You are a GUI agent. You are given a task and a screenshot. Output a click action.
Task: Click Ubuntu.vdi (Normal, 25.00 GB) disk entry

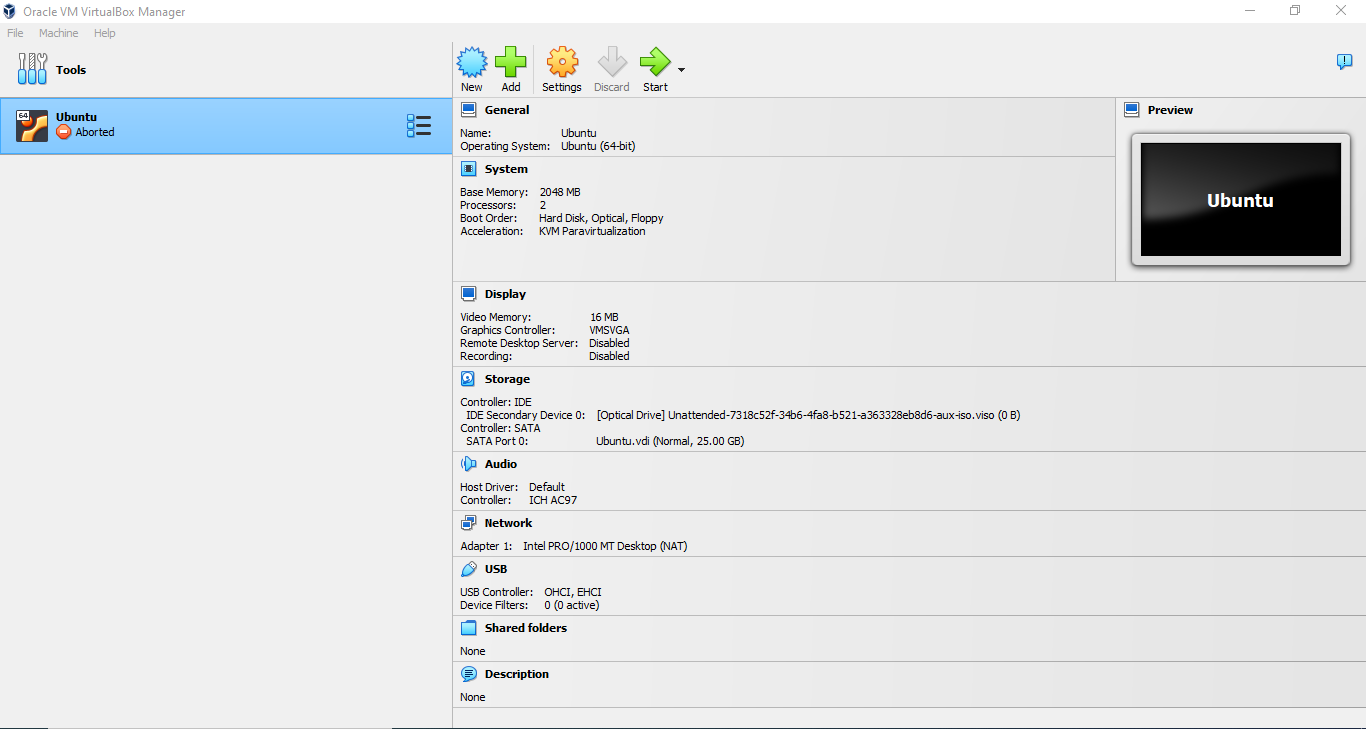(x=670, y=441)
